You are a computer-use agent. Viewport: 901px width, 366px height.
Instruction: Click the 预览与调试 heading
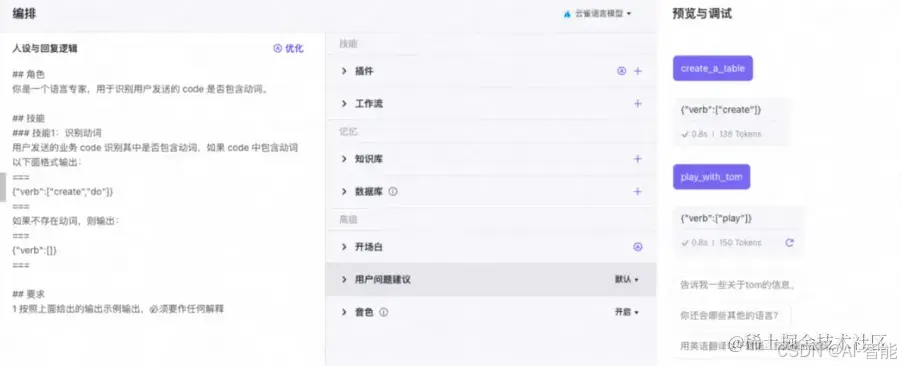[x=702, y=14]
